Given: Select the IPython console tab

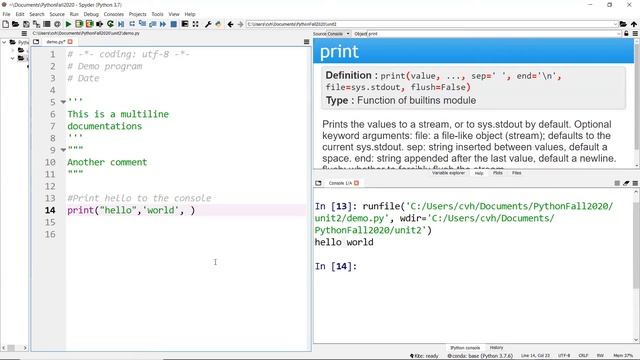Looking at the screenshot, I should tap(465, 348).
